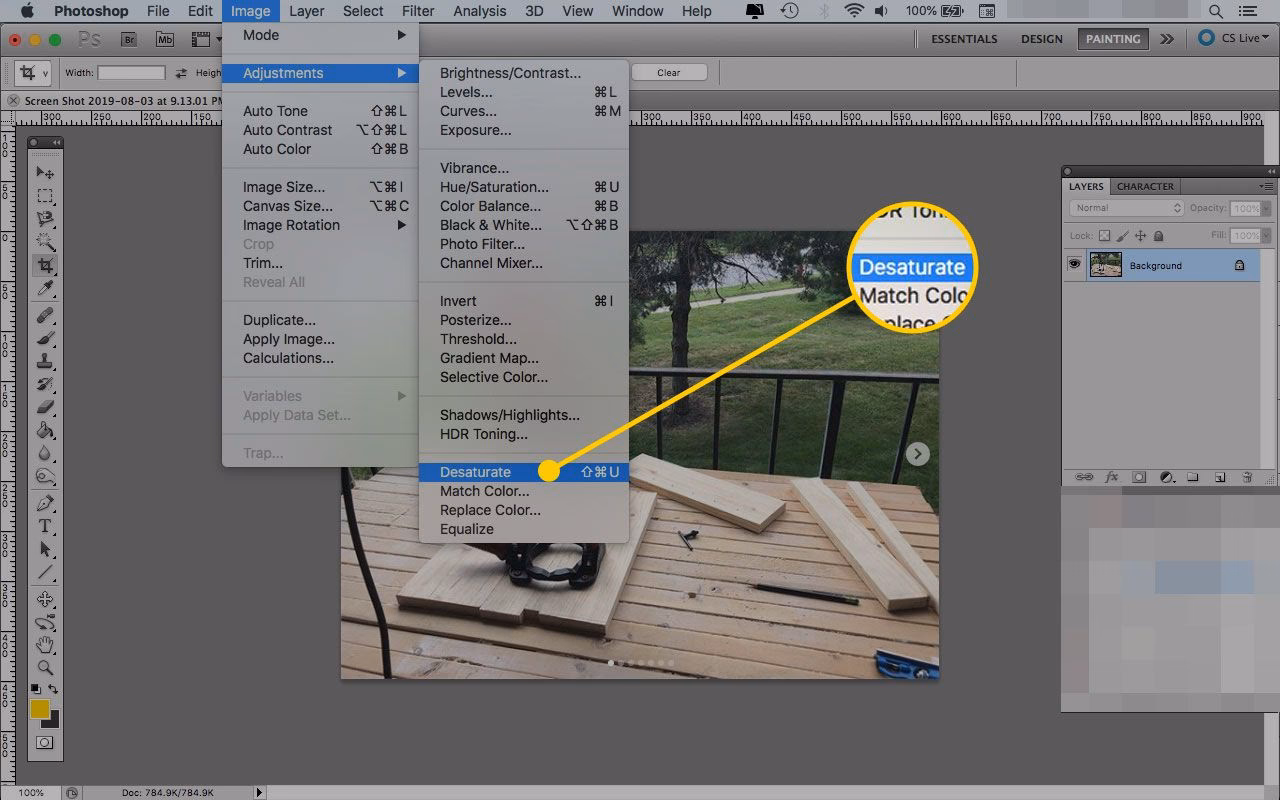Create a new layer in Layers panel
The width and height of the screenshot is (1280, 800).
[x=1220, y=477]
